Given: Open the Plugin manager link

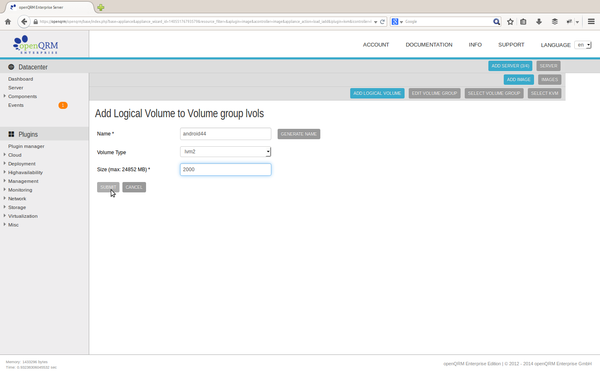Looking at the screenshot, I should pos(26,146).
